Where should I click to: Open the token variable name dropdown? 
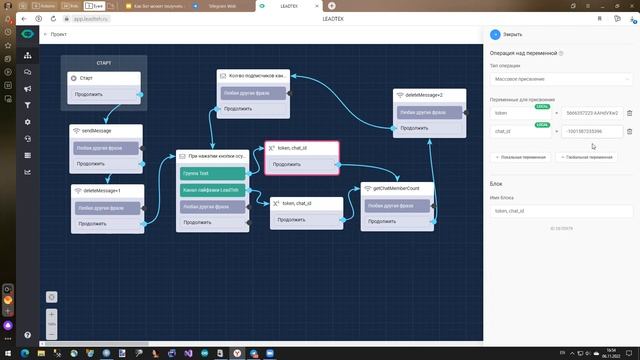[520, 113]
